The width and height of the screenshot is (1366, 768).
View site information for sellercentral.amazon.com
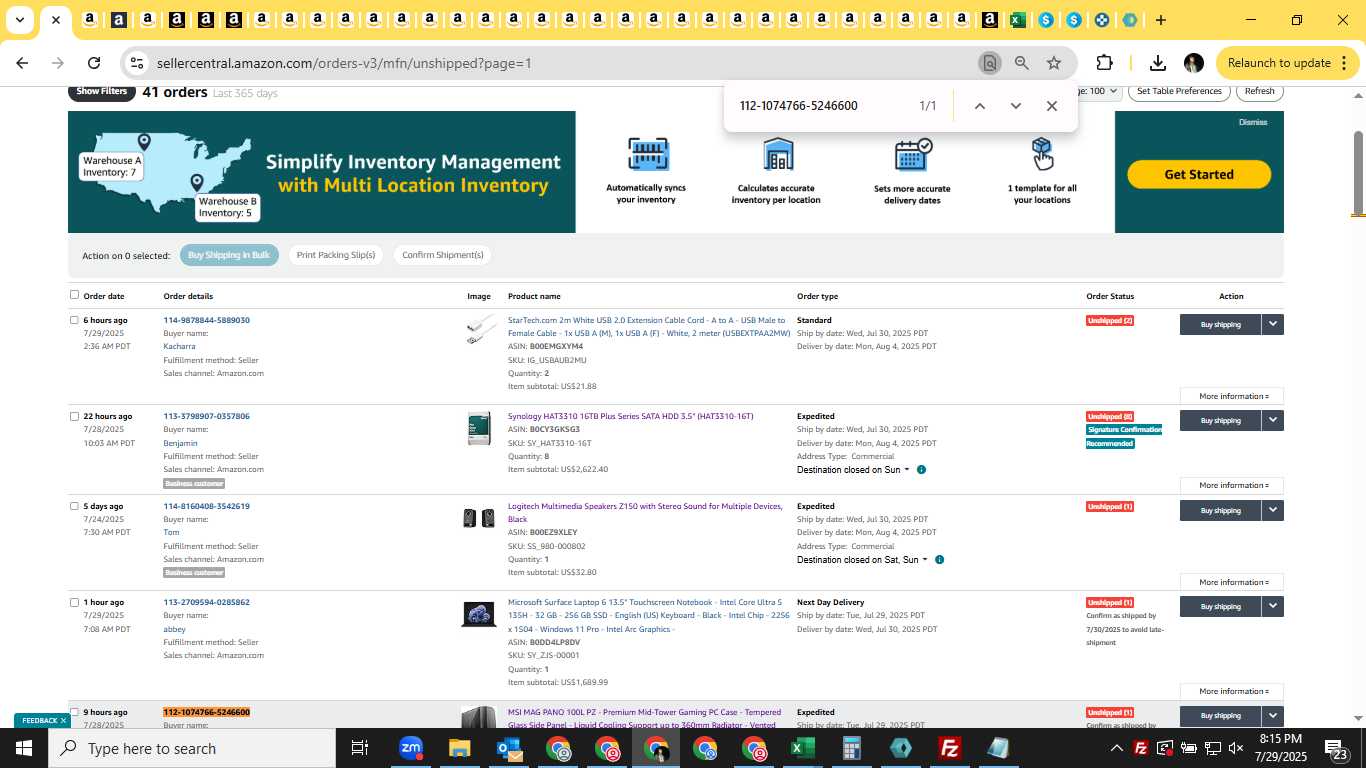point(137,63)
